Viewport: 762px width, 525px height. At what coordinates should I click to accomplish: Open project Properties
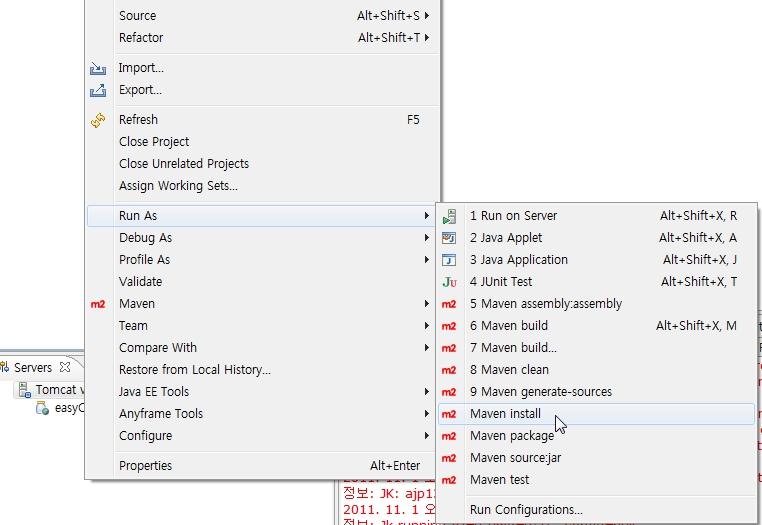pyautogui.click(x=145, y=466)
